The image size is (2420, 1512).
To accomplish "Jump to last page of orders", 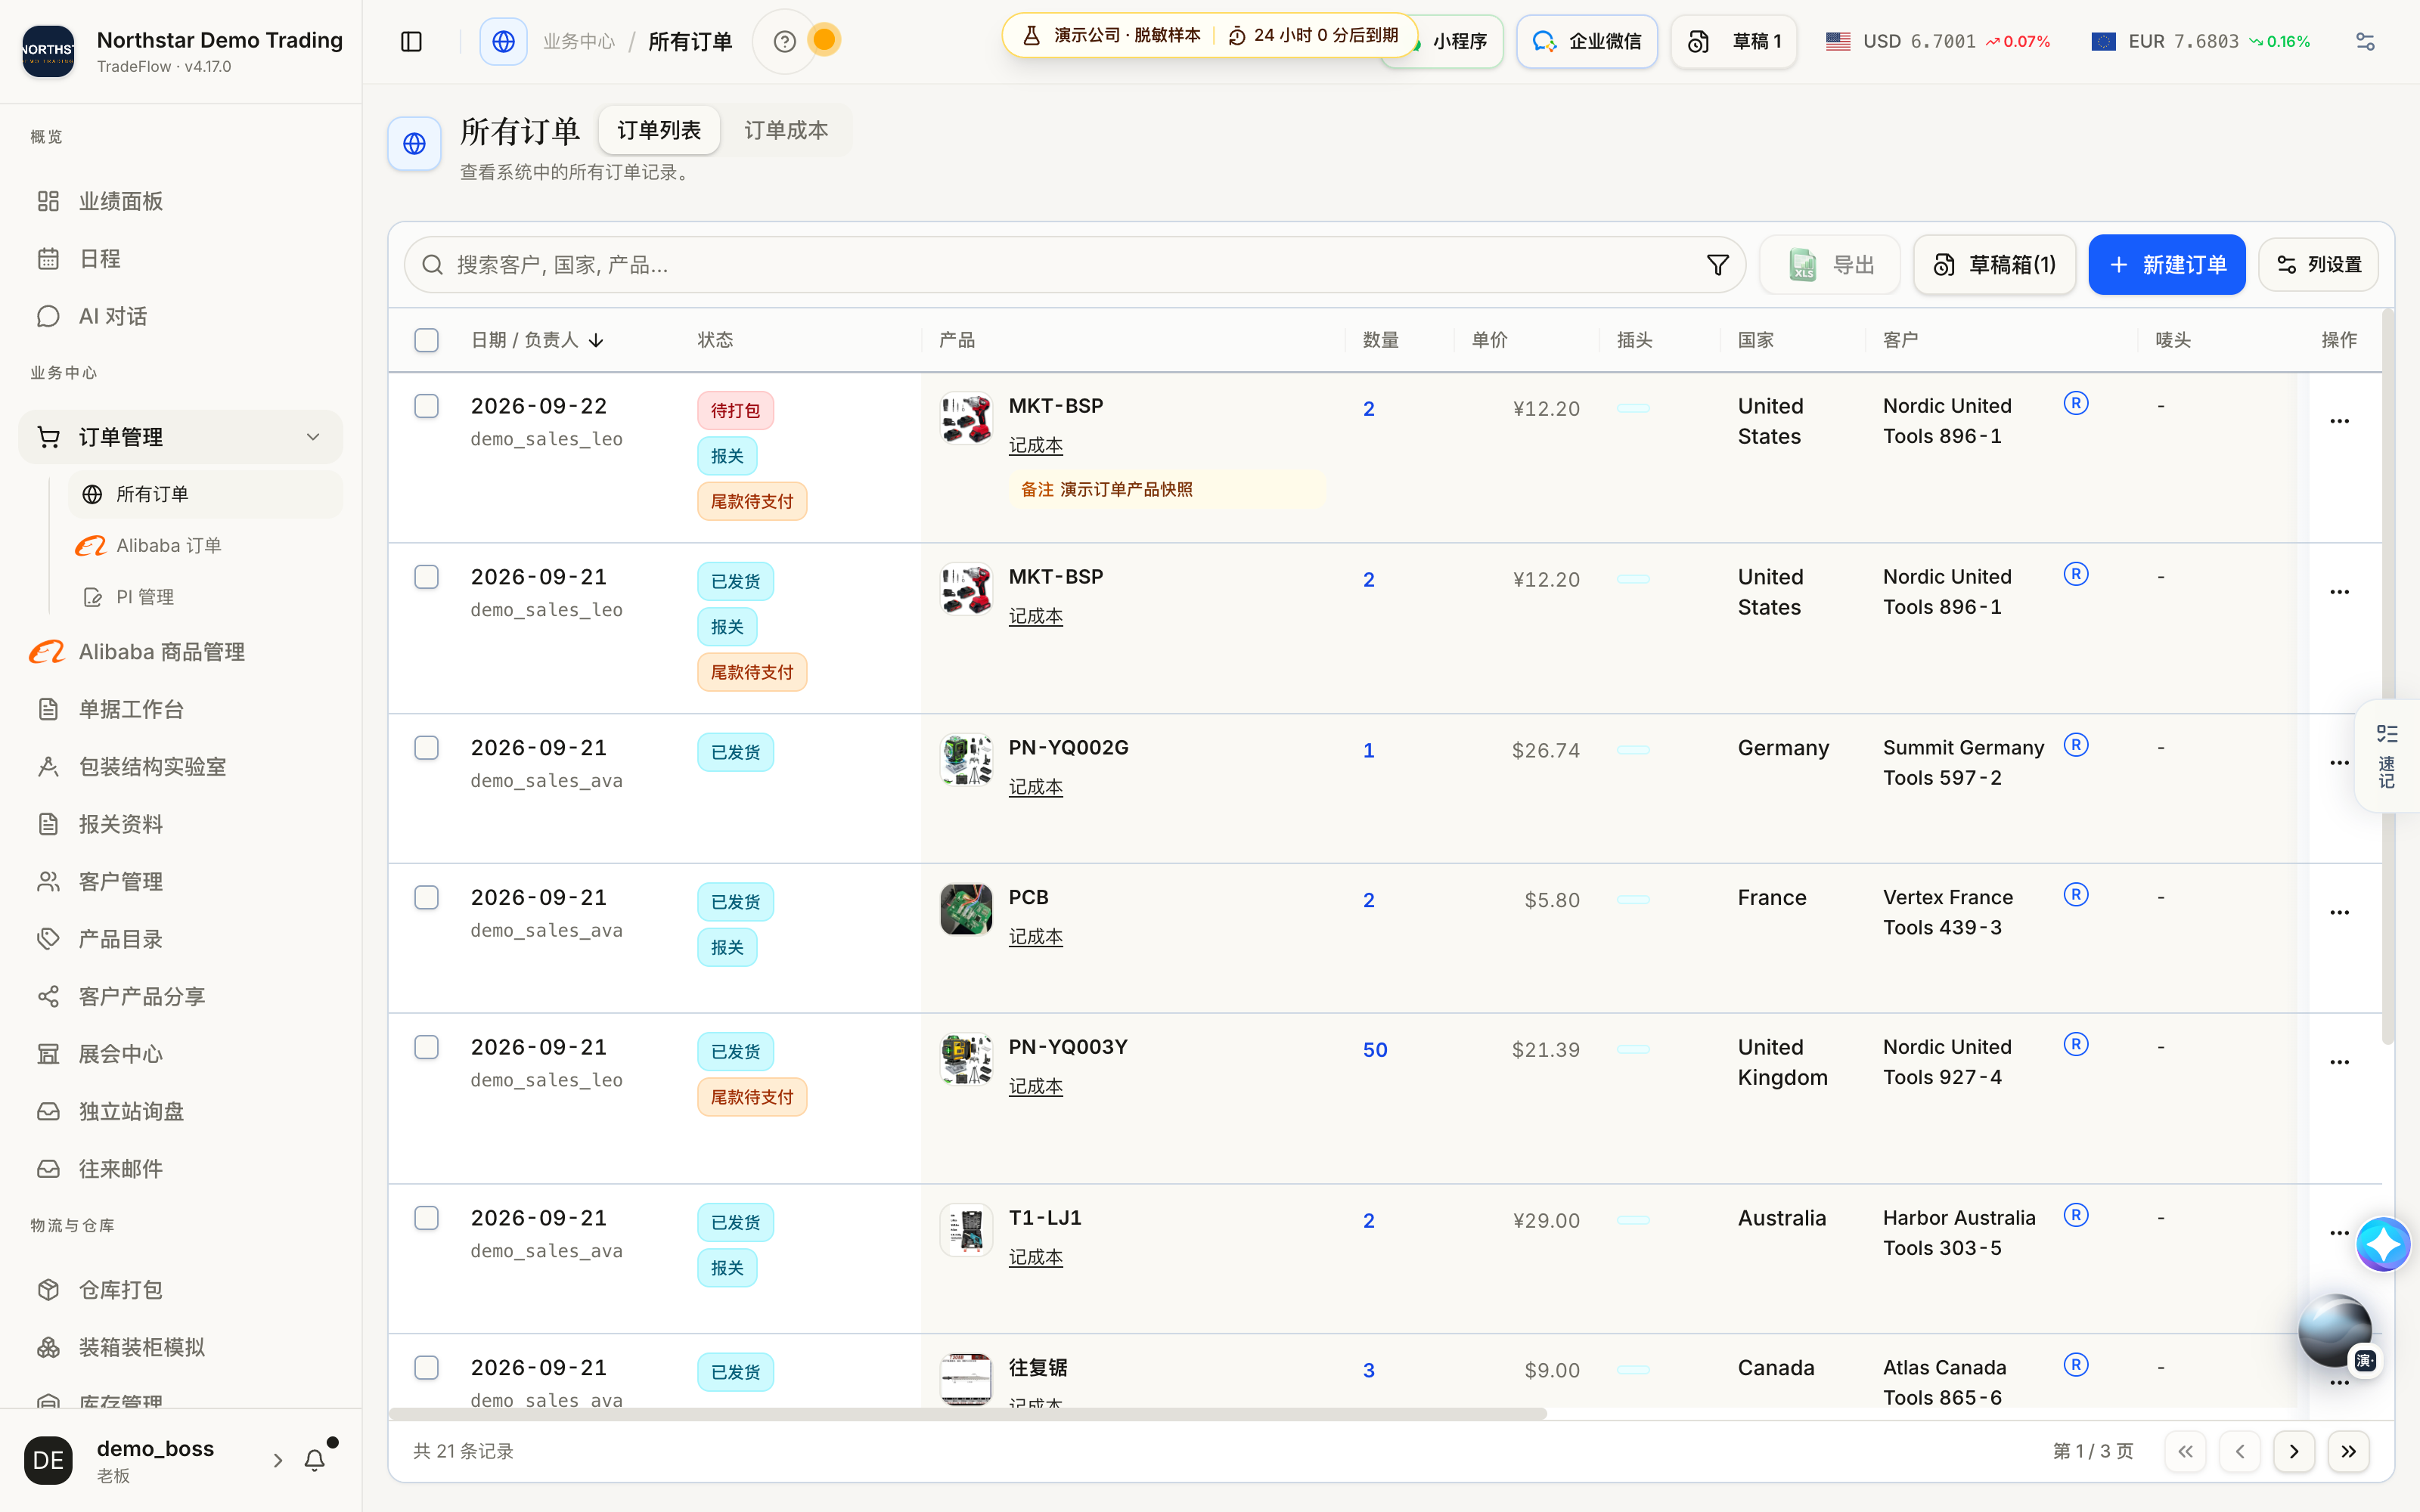I will [x=2348, y=1451].
